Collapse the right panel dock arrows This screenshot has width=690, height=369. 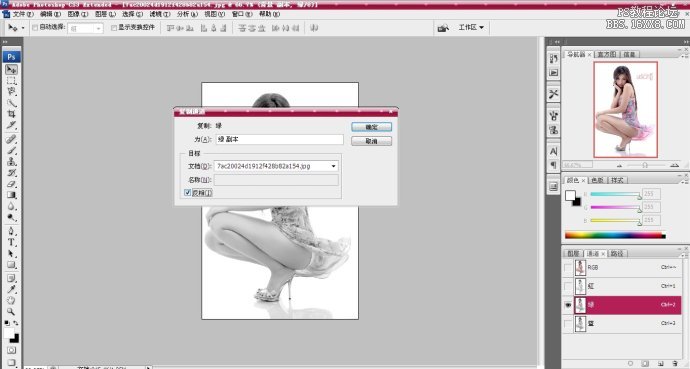(x=686, y=42)
